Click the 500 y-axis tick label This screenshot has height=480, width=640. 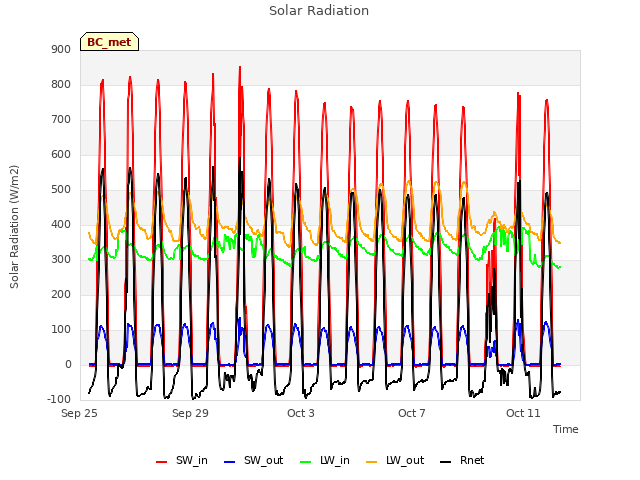point(61,190)
